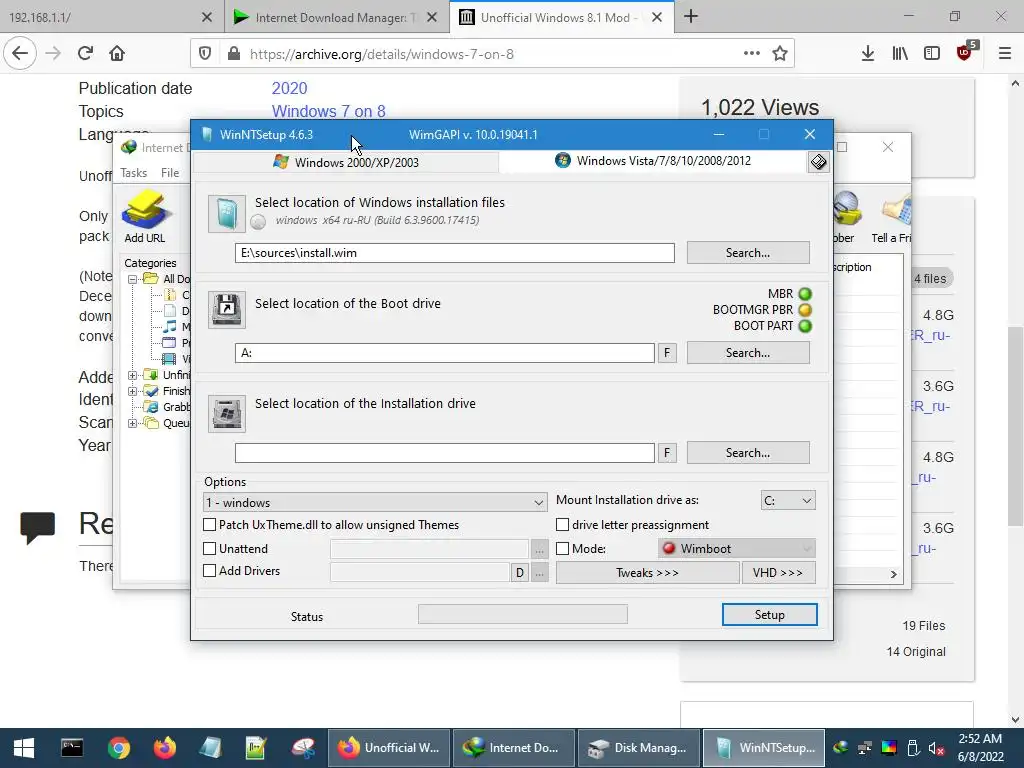
Task: Reload the page in Firefox
Action: coord(85,54)
